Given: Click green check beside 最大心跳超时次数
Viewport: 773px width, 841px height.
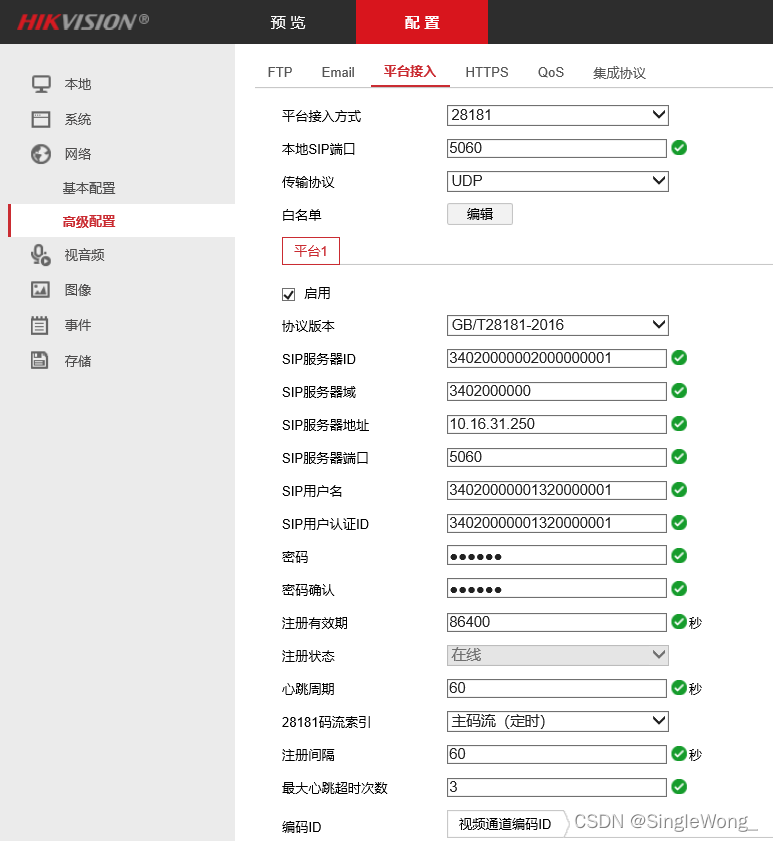Looking at the screenshot, I should (679, 787).
